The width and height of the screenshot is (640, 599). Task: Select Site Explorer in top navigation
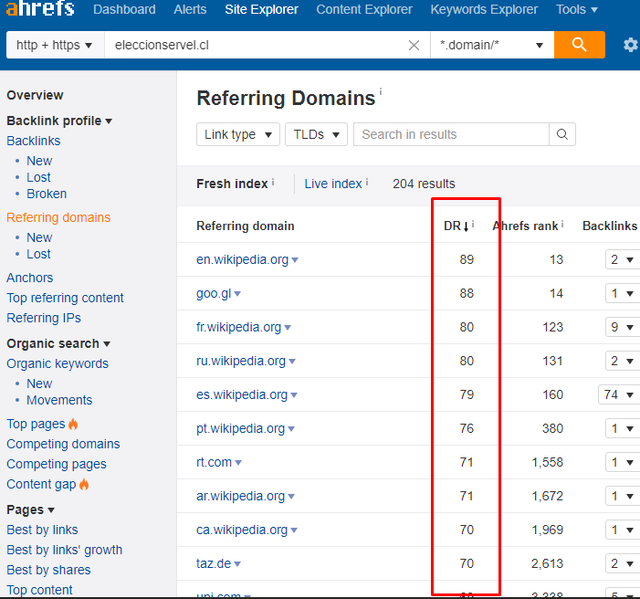(x=261, y=9)
